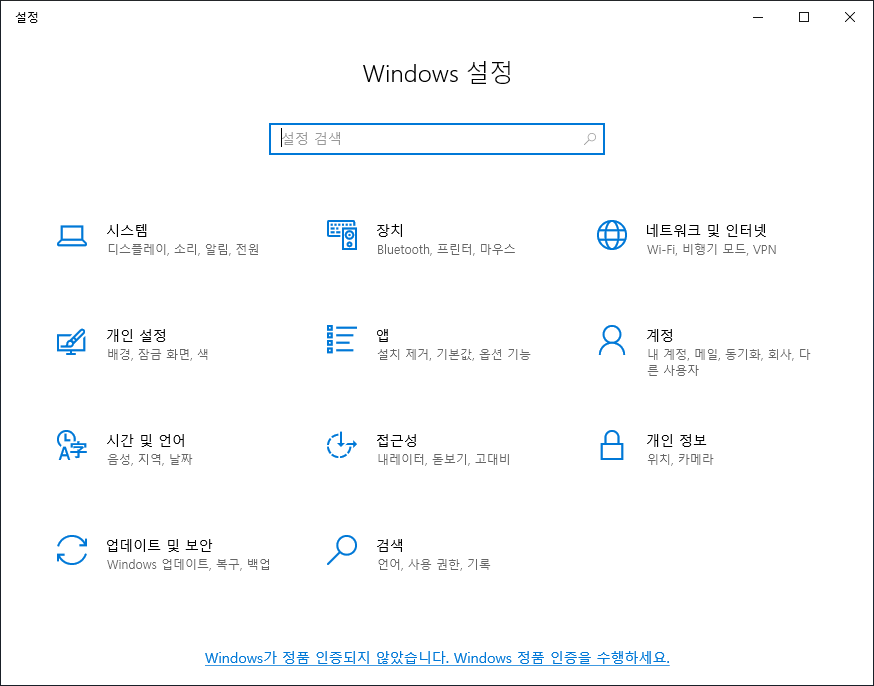The width and height of the screenshot is (874, 686).
Task: Click the 업데이트 및 보안 label
Action: pyautogui.click(x=159, y=545)
